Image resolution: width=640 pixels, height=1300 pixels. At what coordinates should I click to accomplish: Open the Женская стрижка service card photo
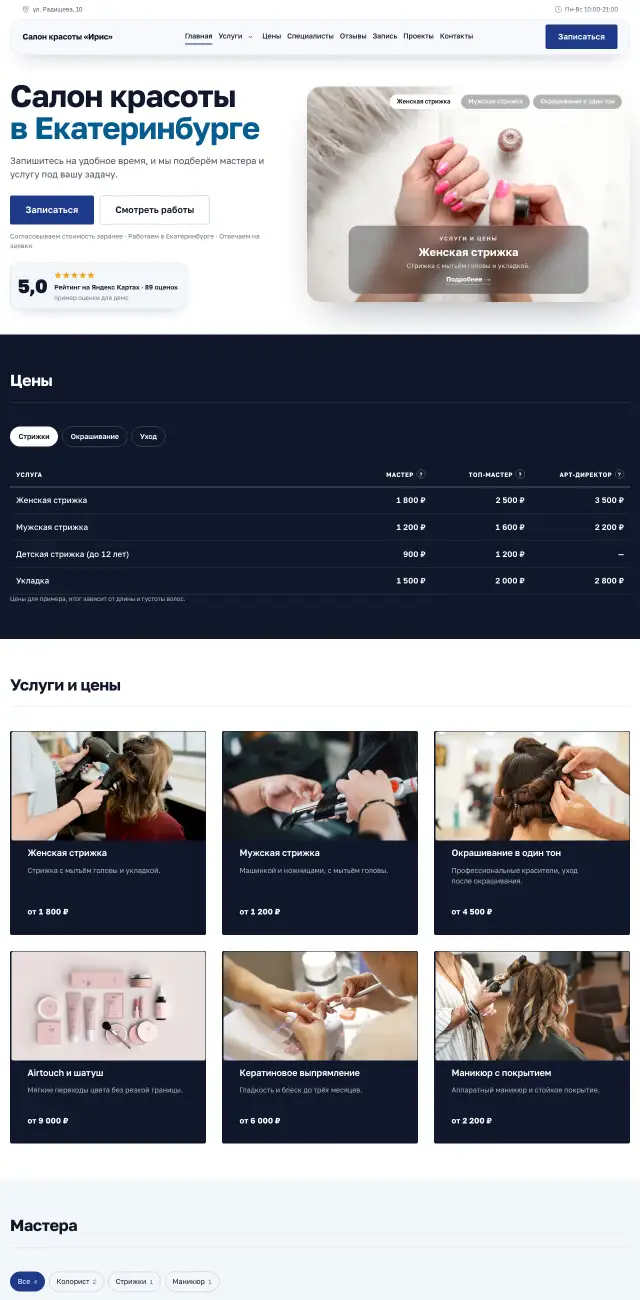click(x=108, y=786)
